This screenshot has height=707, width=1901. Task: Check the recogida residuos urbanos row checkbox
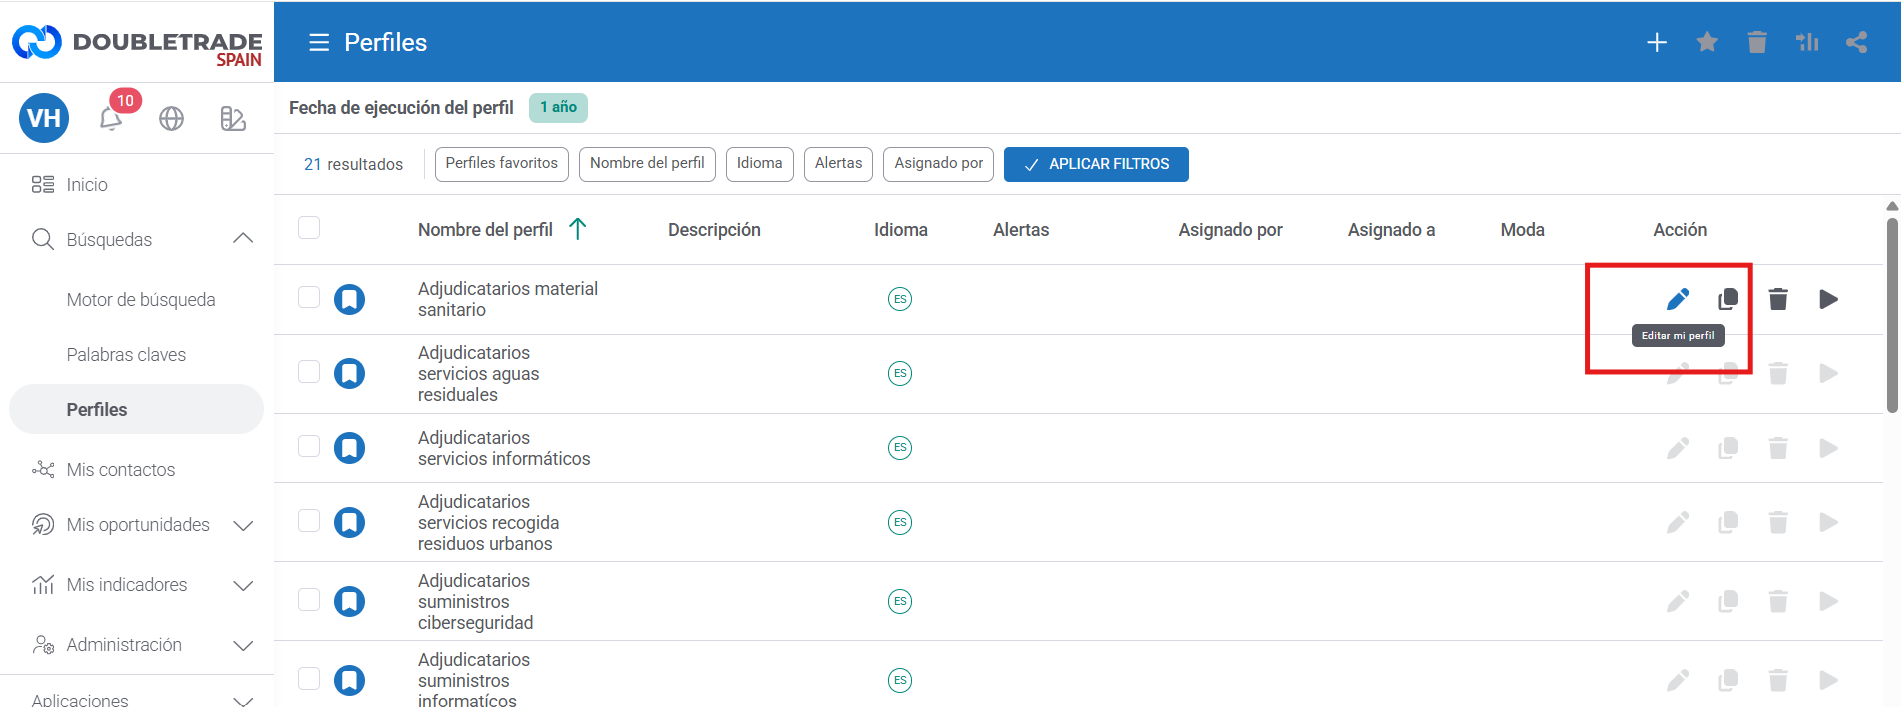click(x=309, y=520)
